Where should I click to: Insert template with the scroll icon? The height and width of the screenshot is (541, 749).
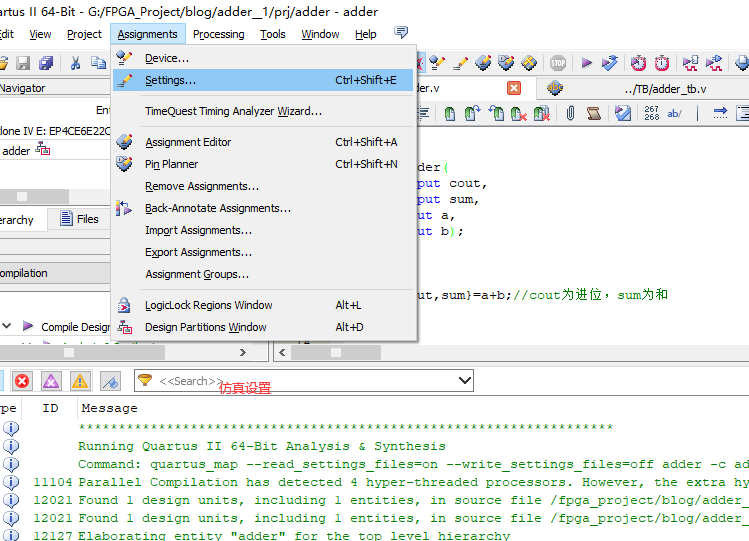coord(593,113)
